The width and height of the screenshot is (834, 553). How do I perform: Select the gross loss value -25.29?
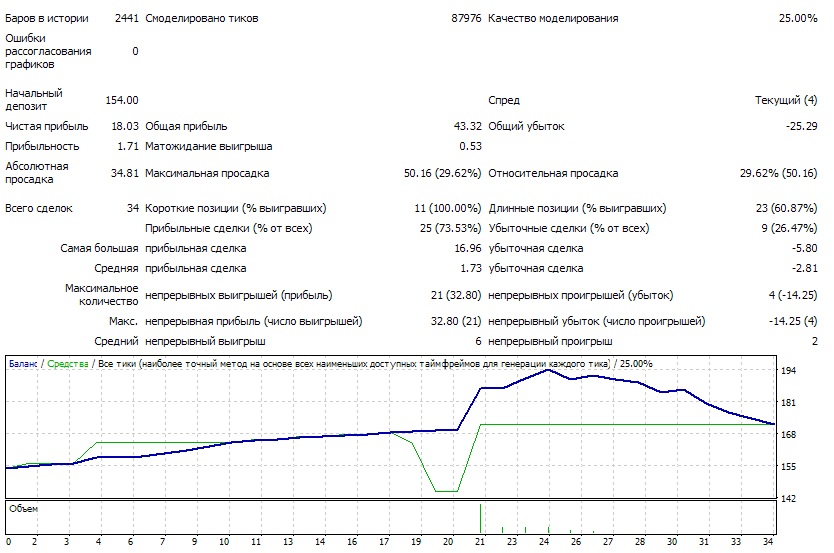tap(802, 126)
